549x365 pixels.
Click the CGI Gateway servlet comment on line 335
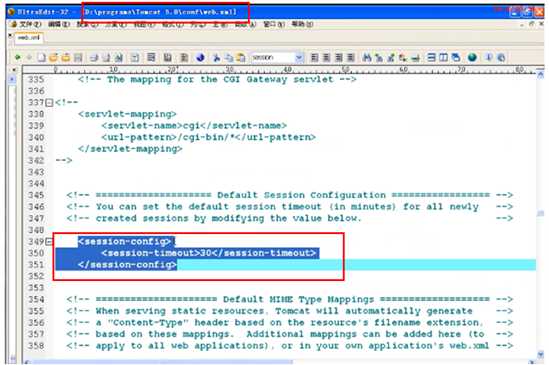(217, 79)
